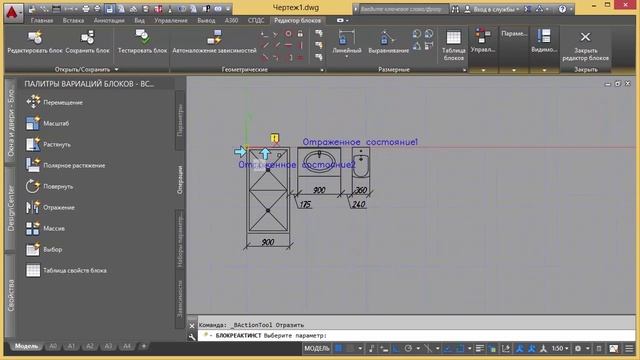The height and width of the screenshot is (360, 640).
Task: Click the yellow exclamation alert marker
Action: point(275,138)
